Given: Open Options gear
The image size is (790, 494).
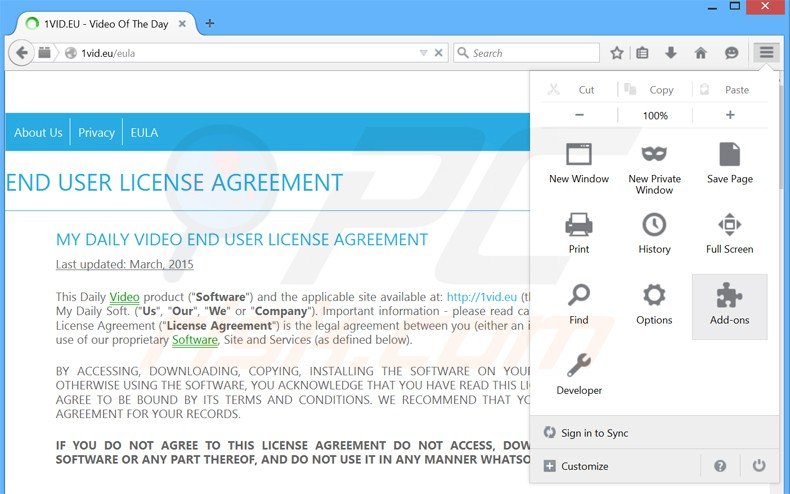Looking at the screenshot, I should (654, 304).
